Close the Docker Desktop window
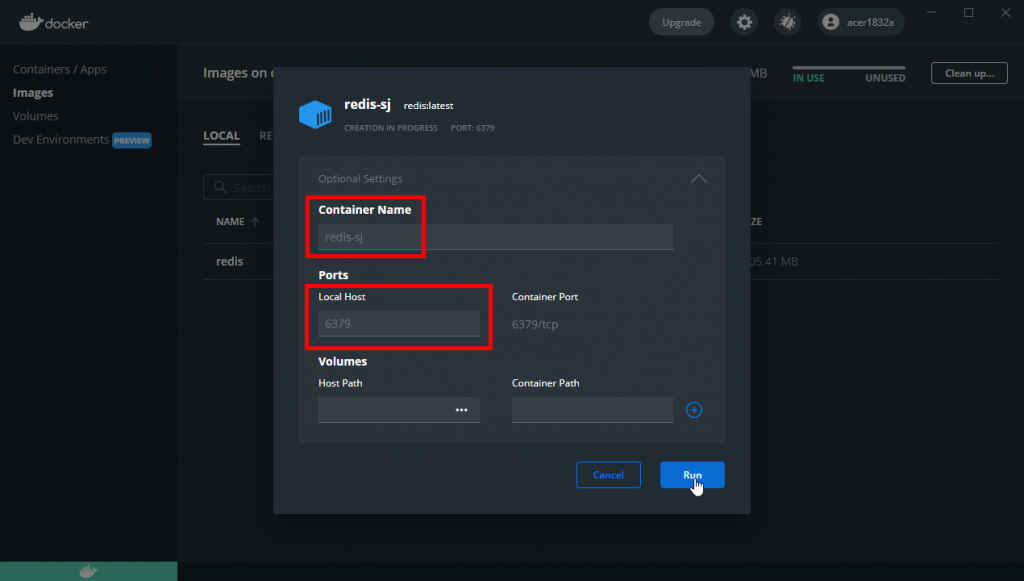 pyautogui.click(x=1006, y=12)
